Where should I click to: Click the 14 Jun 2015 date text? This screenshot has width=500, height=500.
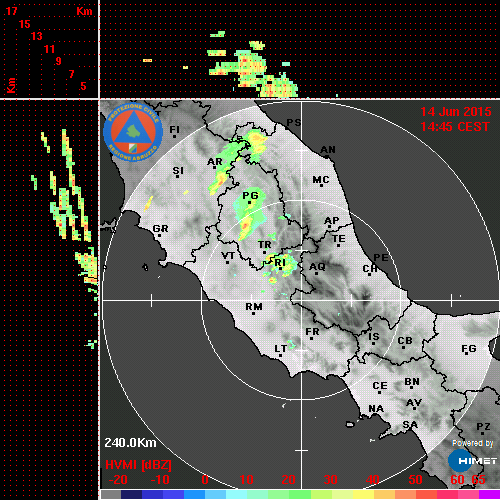click(x=456, y=112)
